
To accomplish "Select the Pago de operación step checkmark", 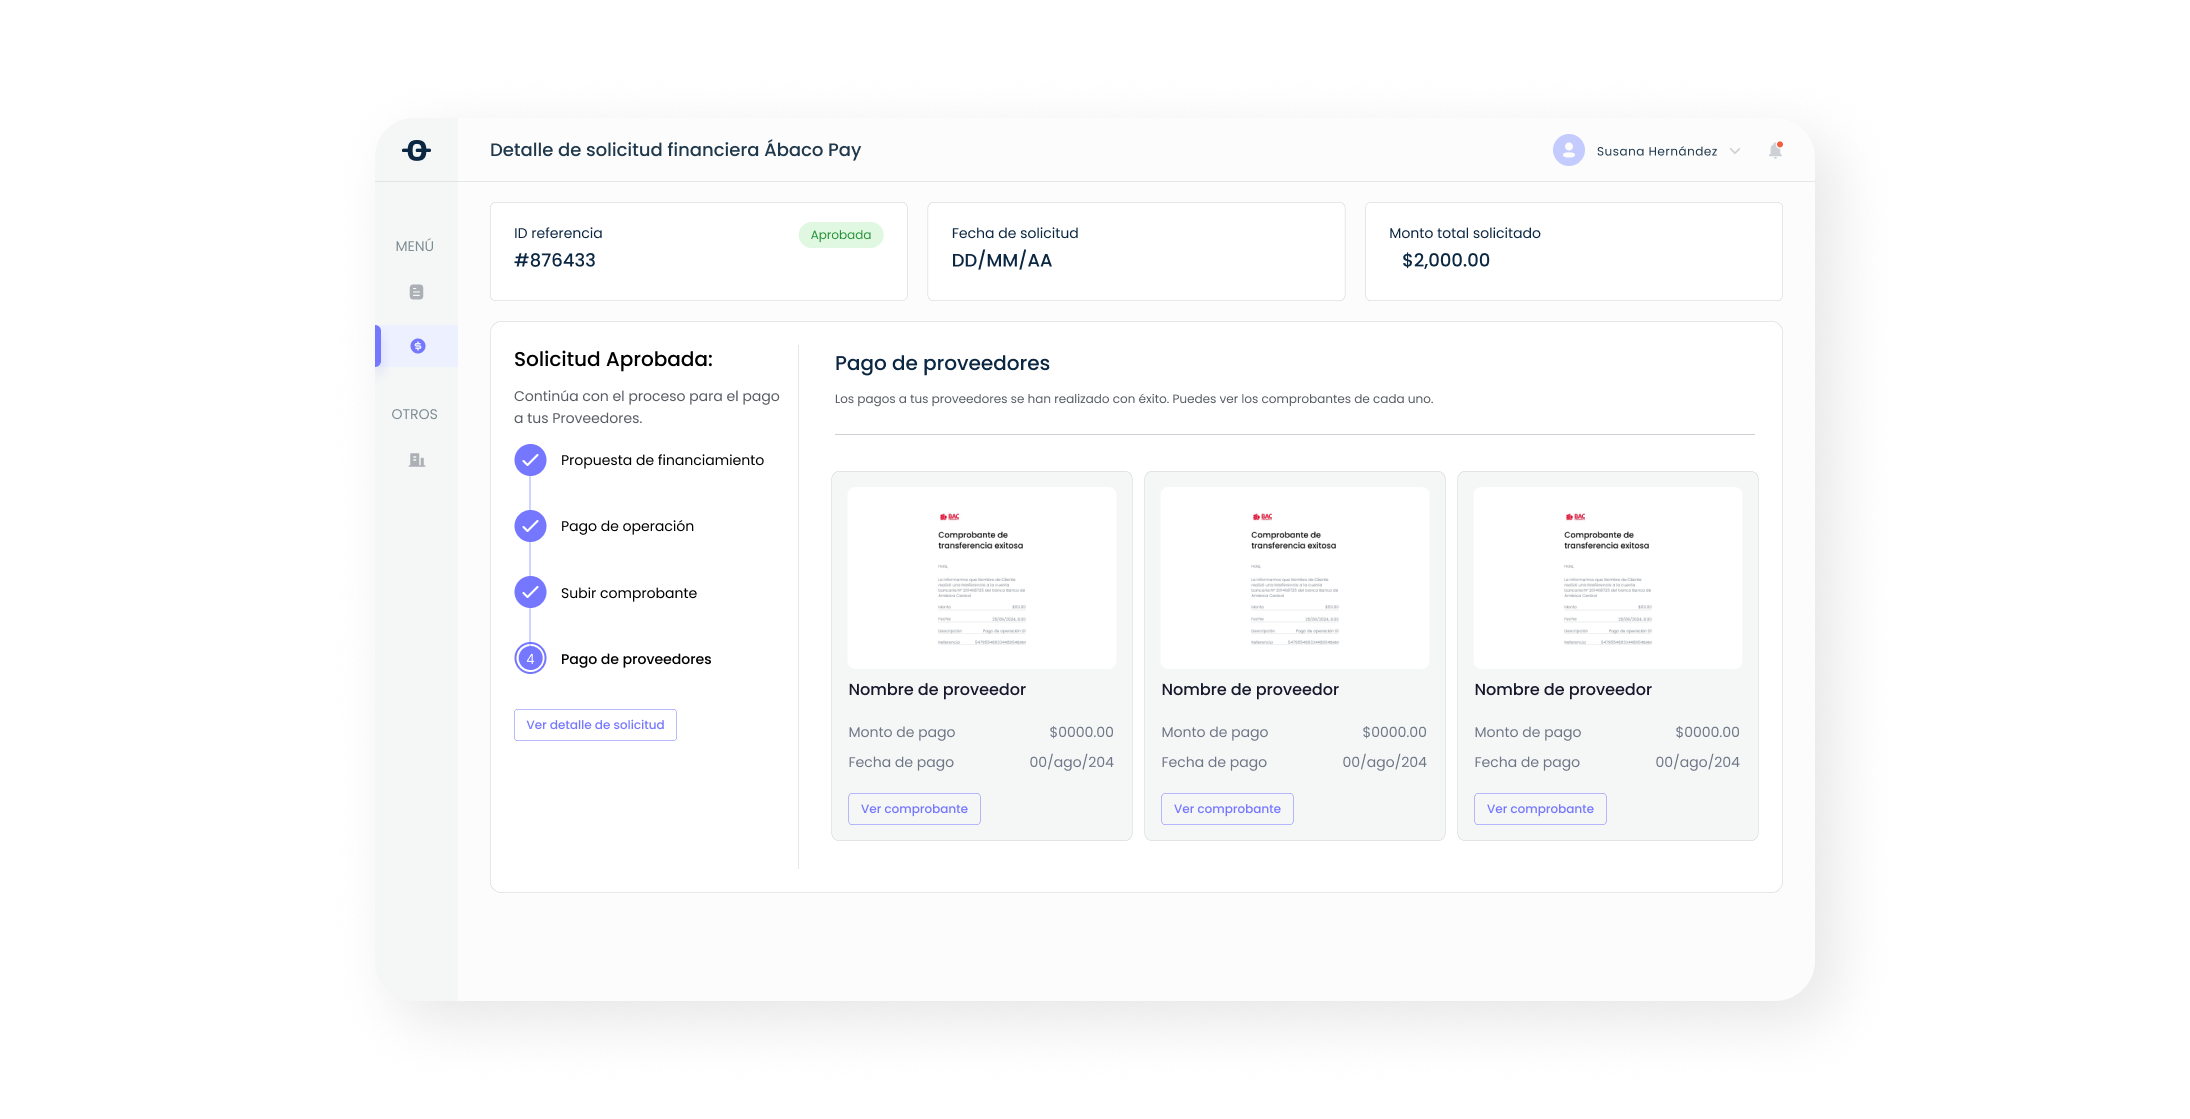I will [x=530, y=526].
